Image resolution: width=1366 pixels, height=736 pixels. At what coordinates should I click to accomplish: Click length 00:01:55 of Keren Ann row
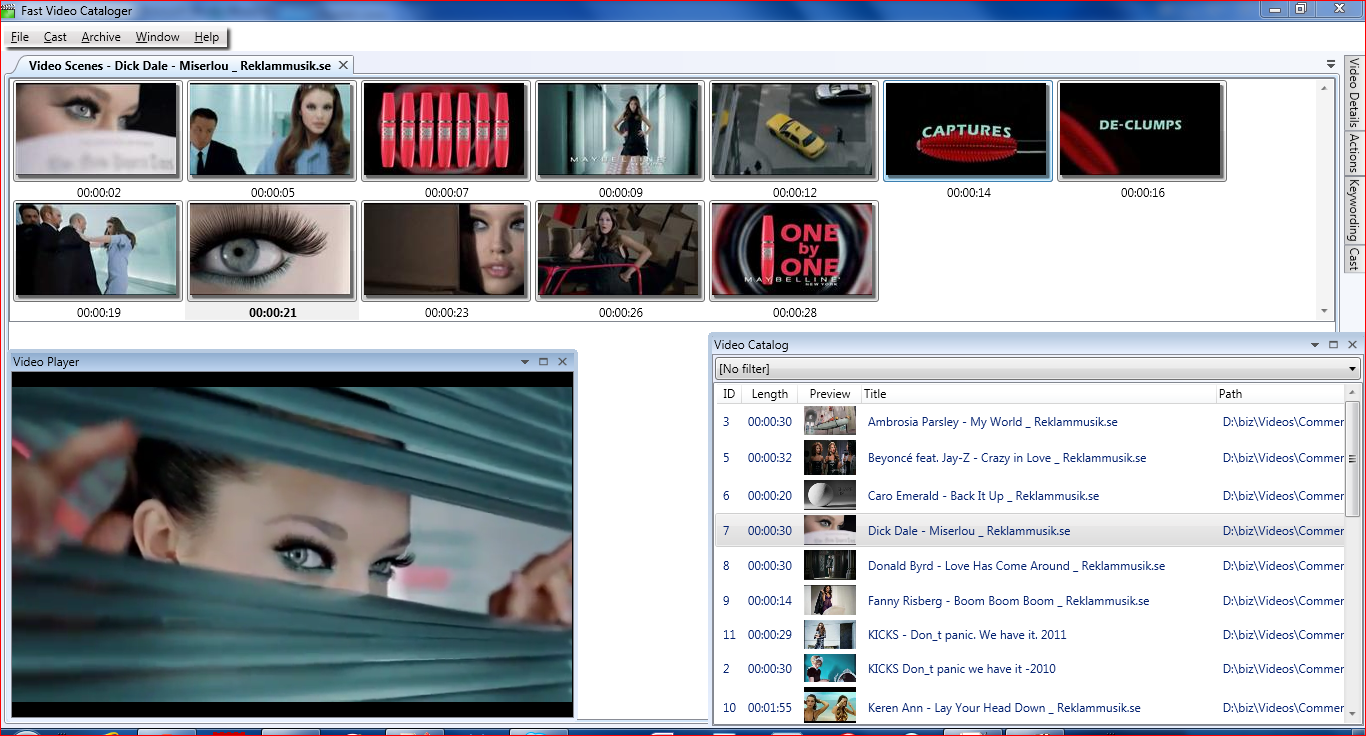pos(770,708)
